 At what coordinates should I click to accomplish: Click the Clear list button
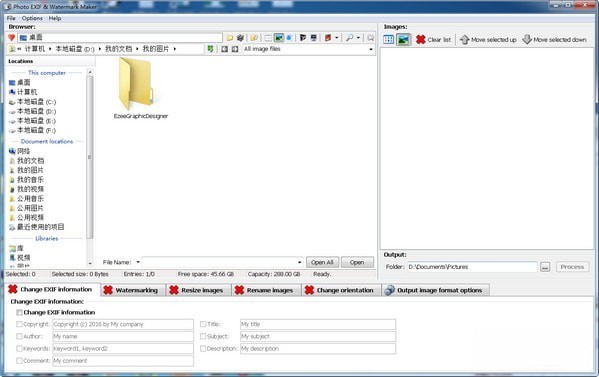point(434,39)
